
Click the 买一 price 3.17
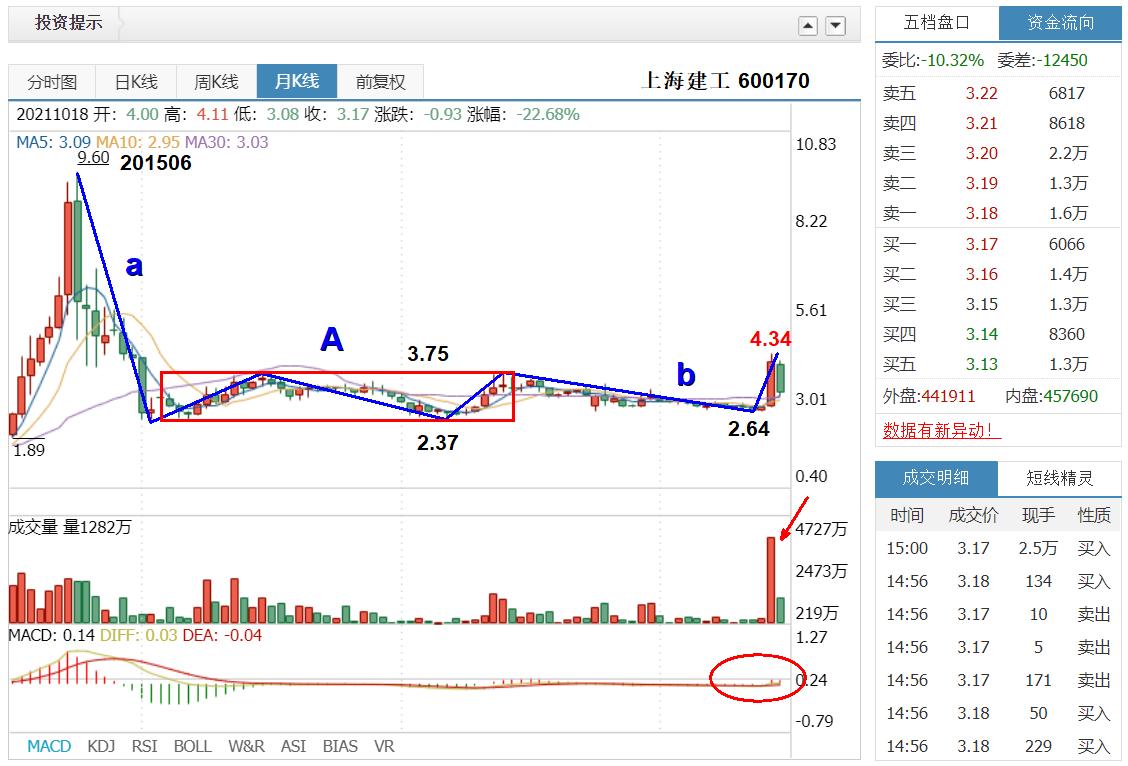point(981,245)
